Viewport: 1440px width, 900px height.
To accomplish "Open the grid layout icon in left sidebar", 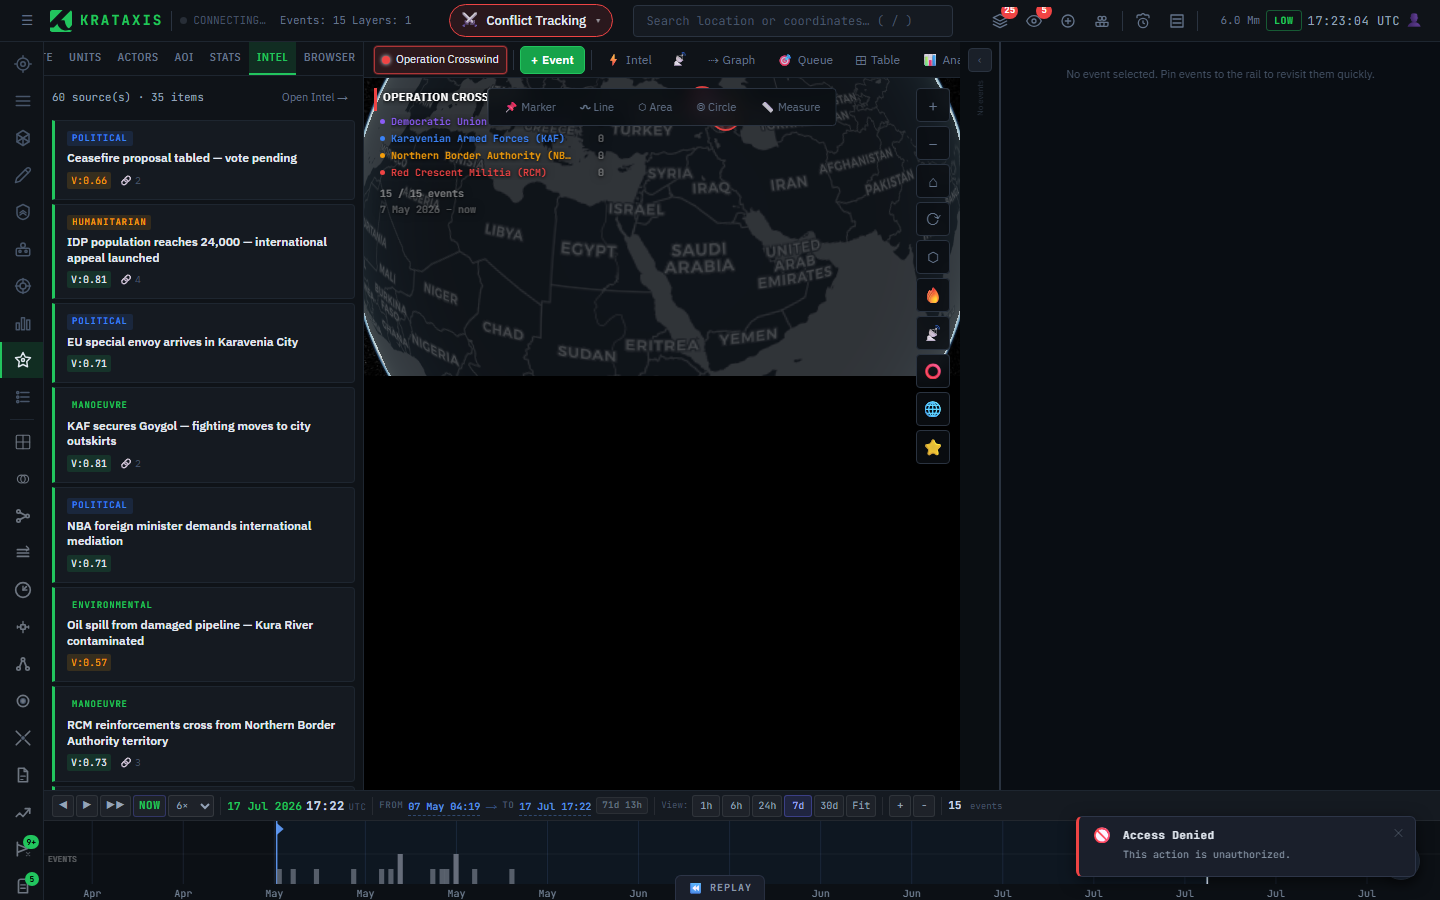I will pyautogui.click(x=23, y=442).
